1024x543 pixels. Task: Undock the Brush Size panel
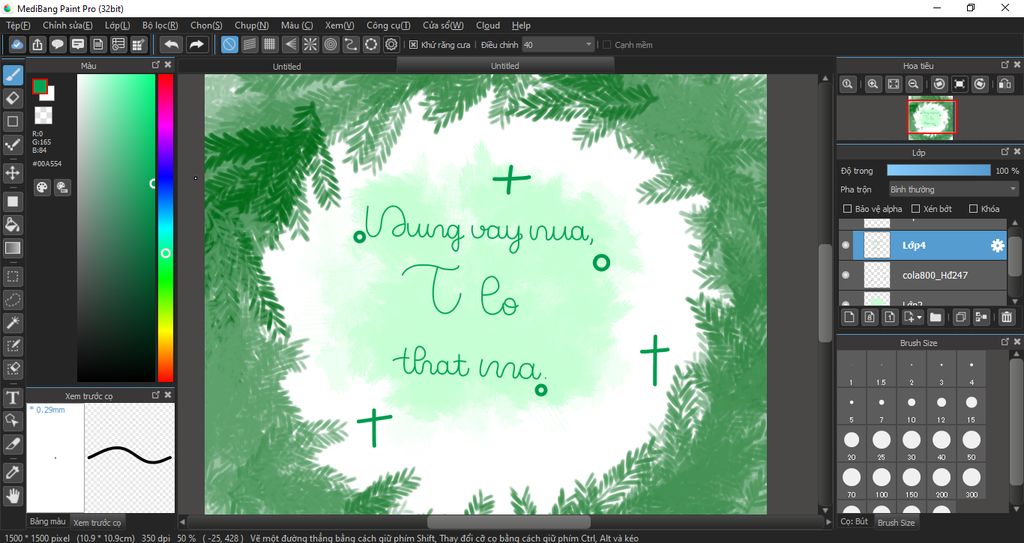pos(1005,342)
